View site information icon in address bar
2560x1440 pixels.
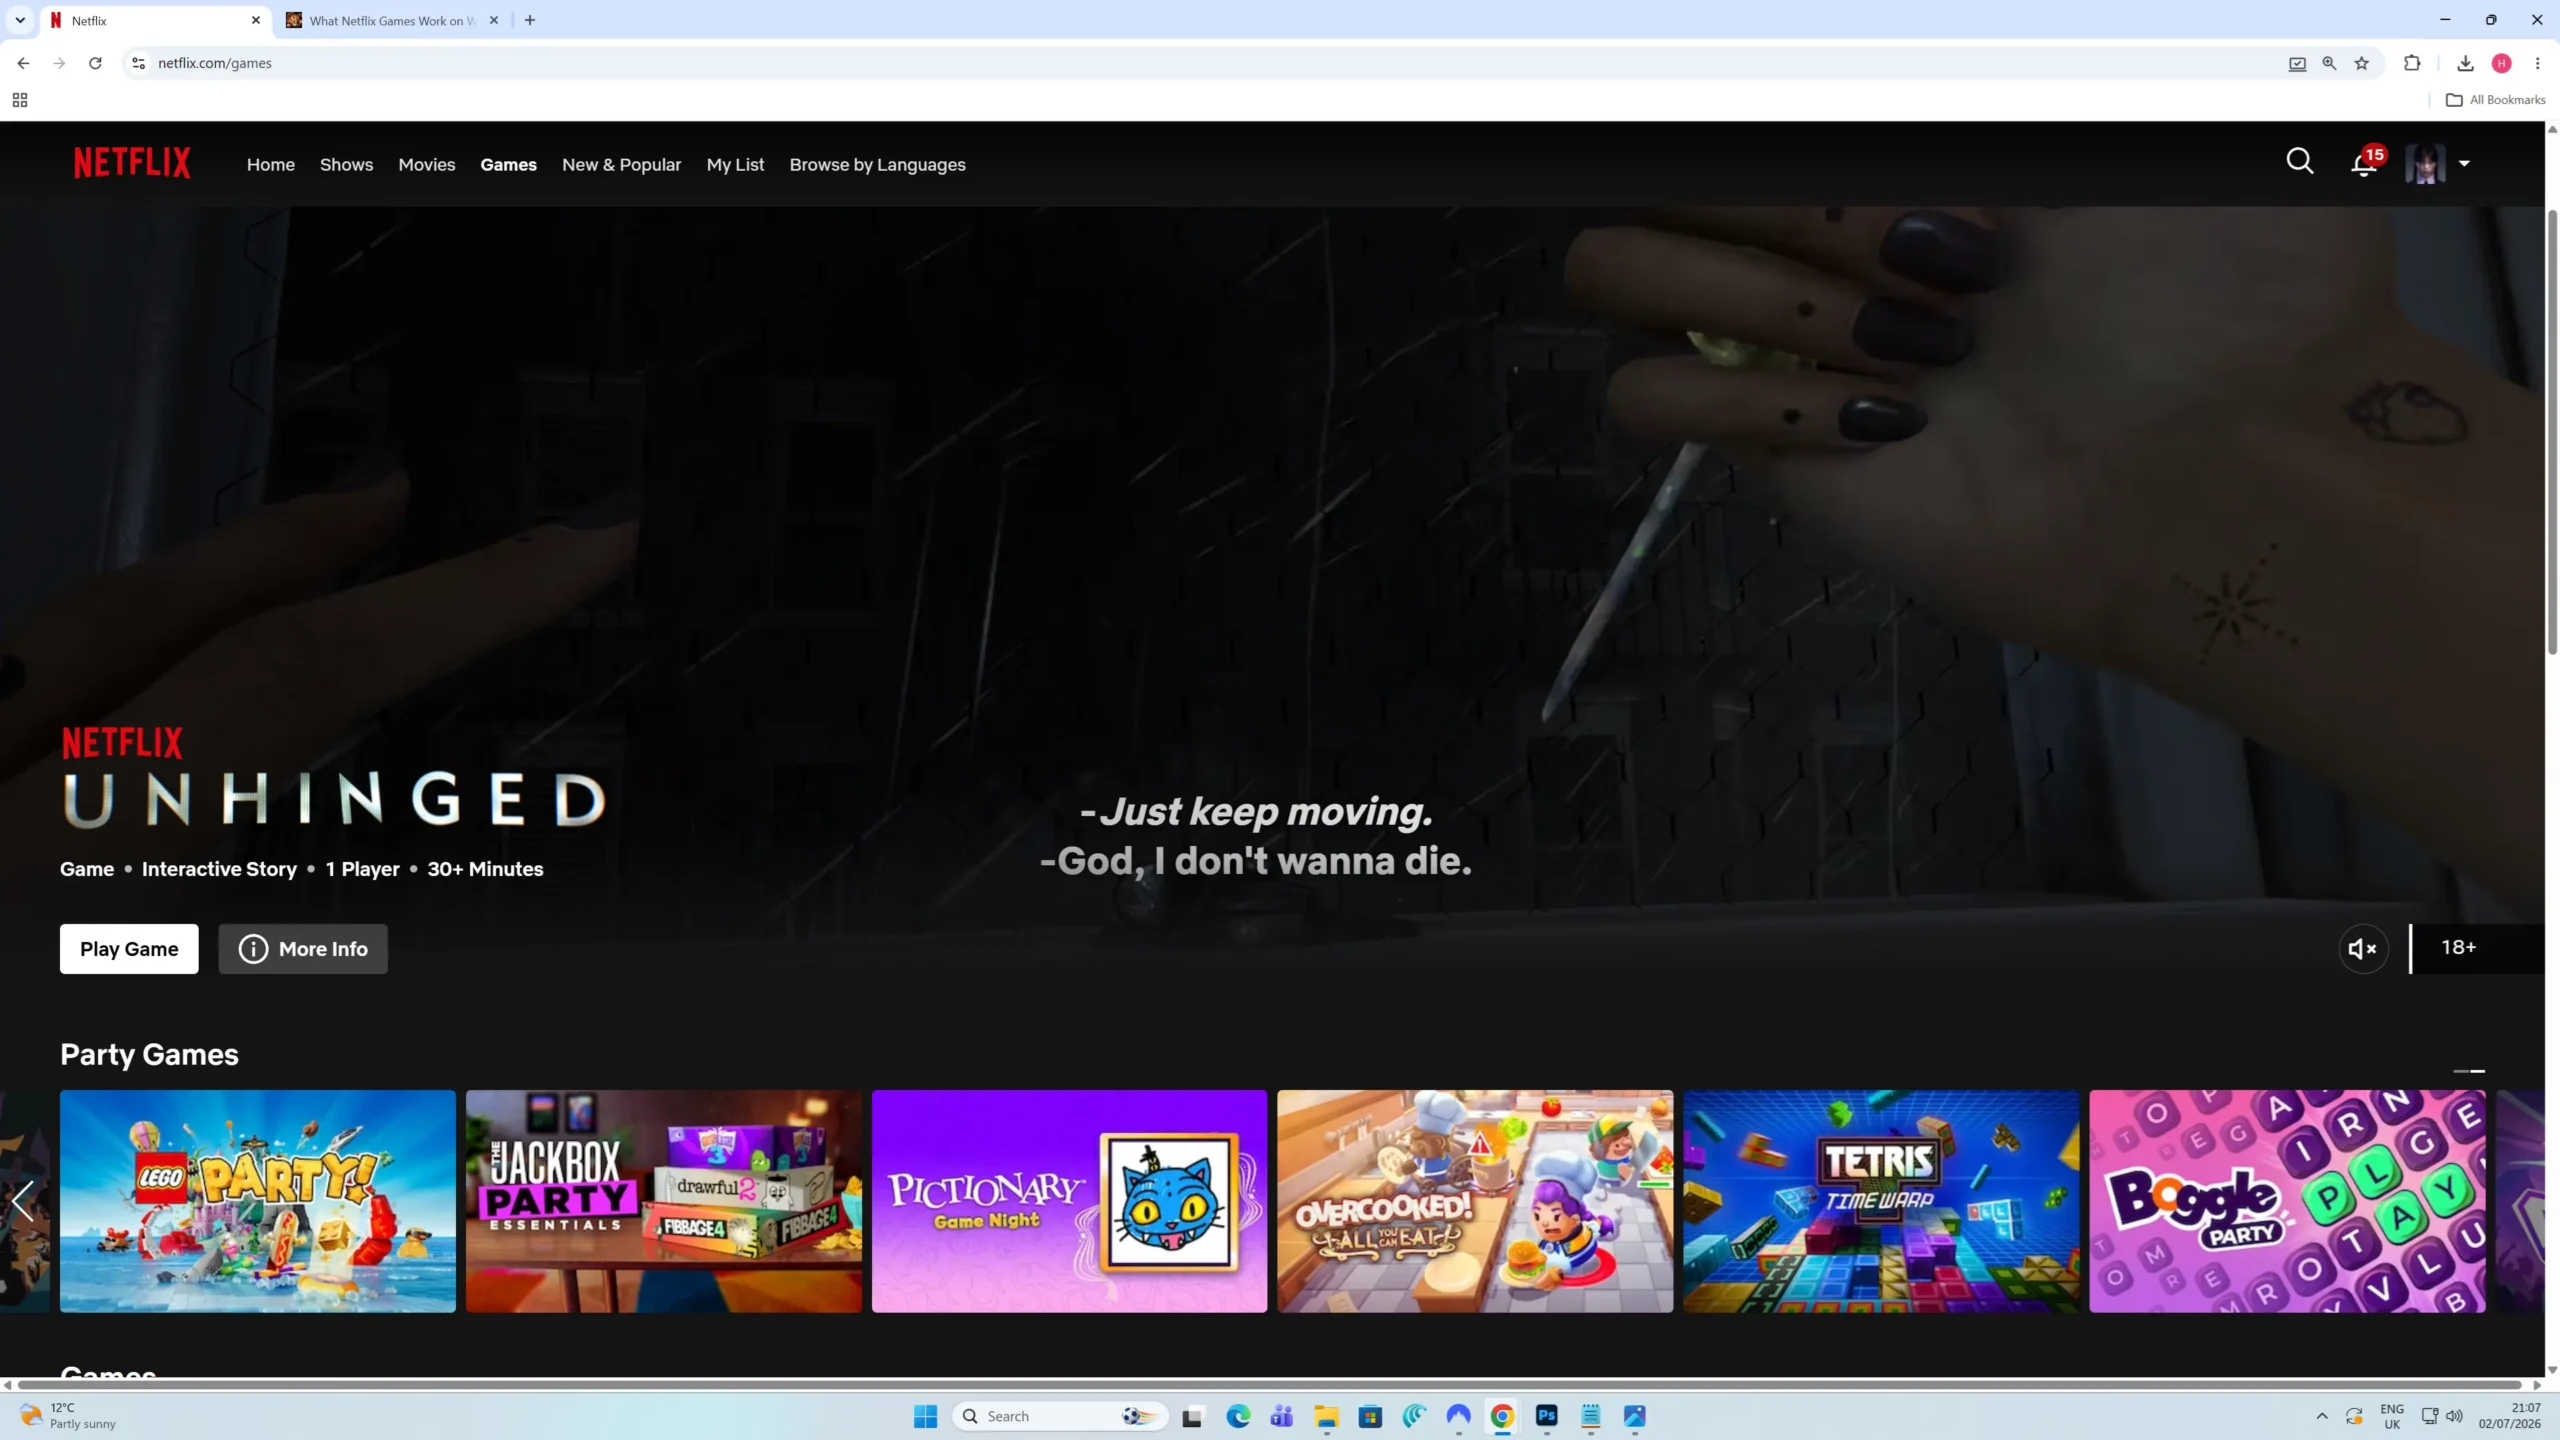pyautogui.click(x=138, y=63)
